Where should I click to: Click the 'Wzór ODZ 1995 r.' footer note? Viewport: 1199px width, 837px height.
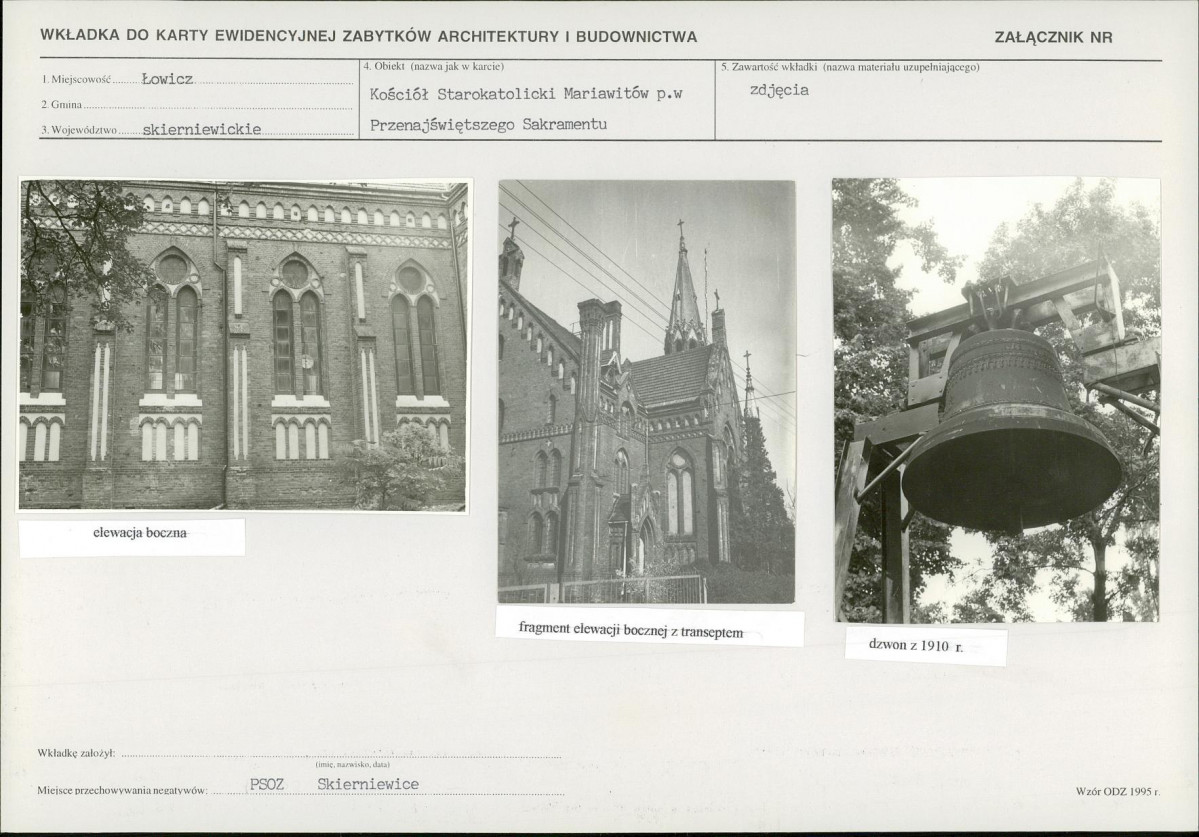1117,792
